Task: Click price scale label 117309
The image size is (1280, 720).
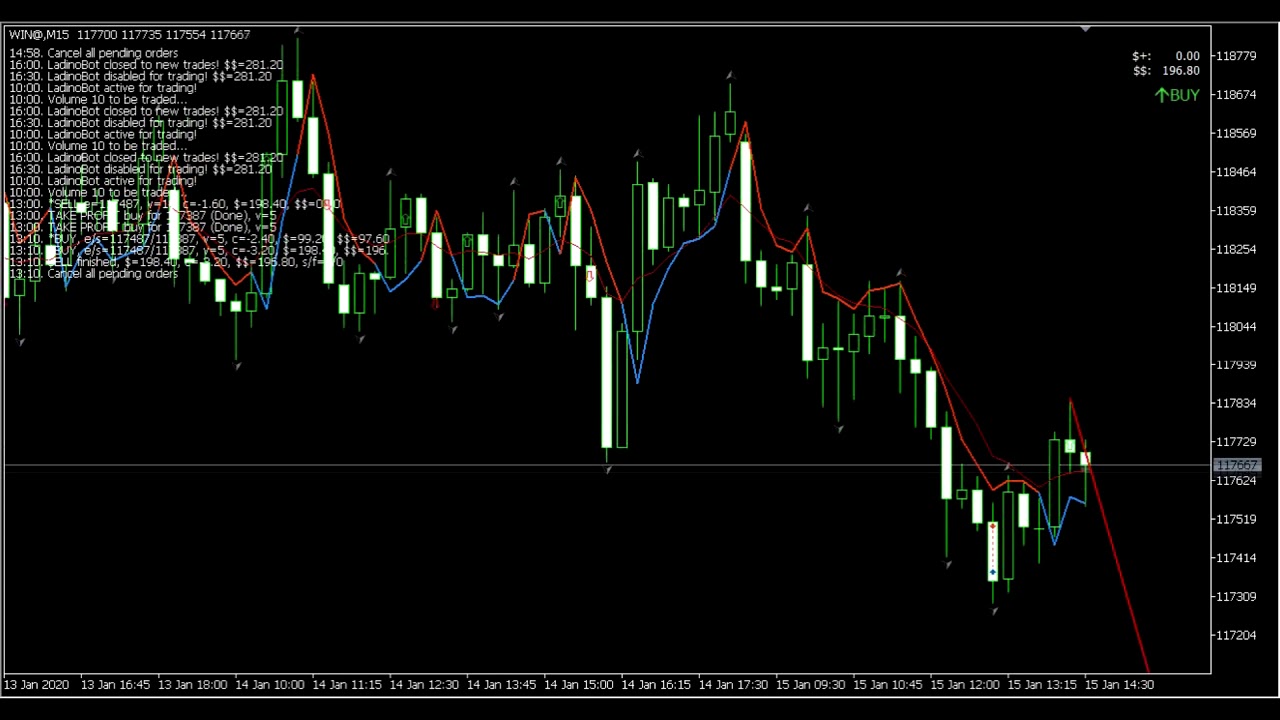Action: (x=1237, y=597)
